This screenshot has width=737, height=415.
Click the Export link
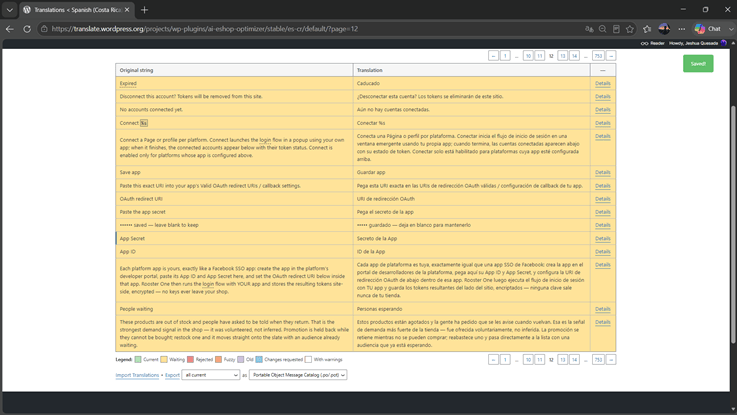[x=172, y=375]
